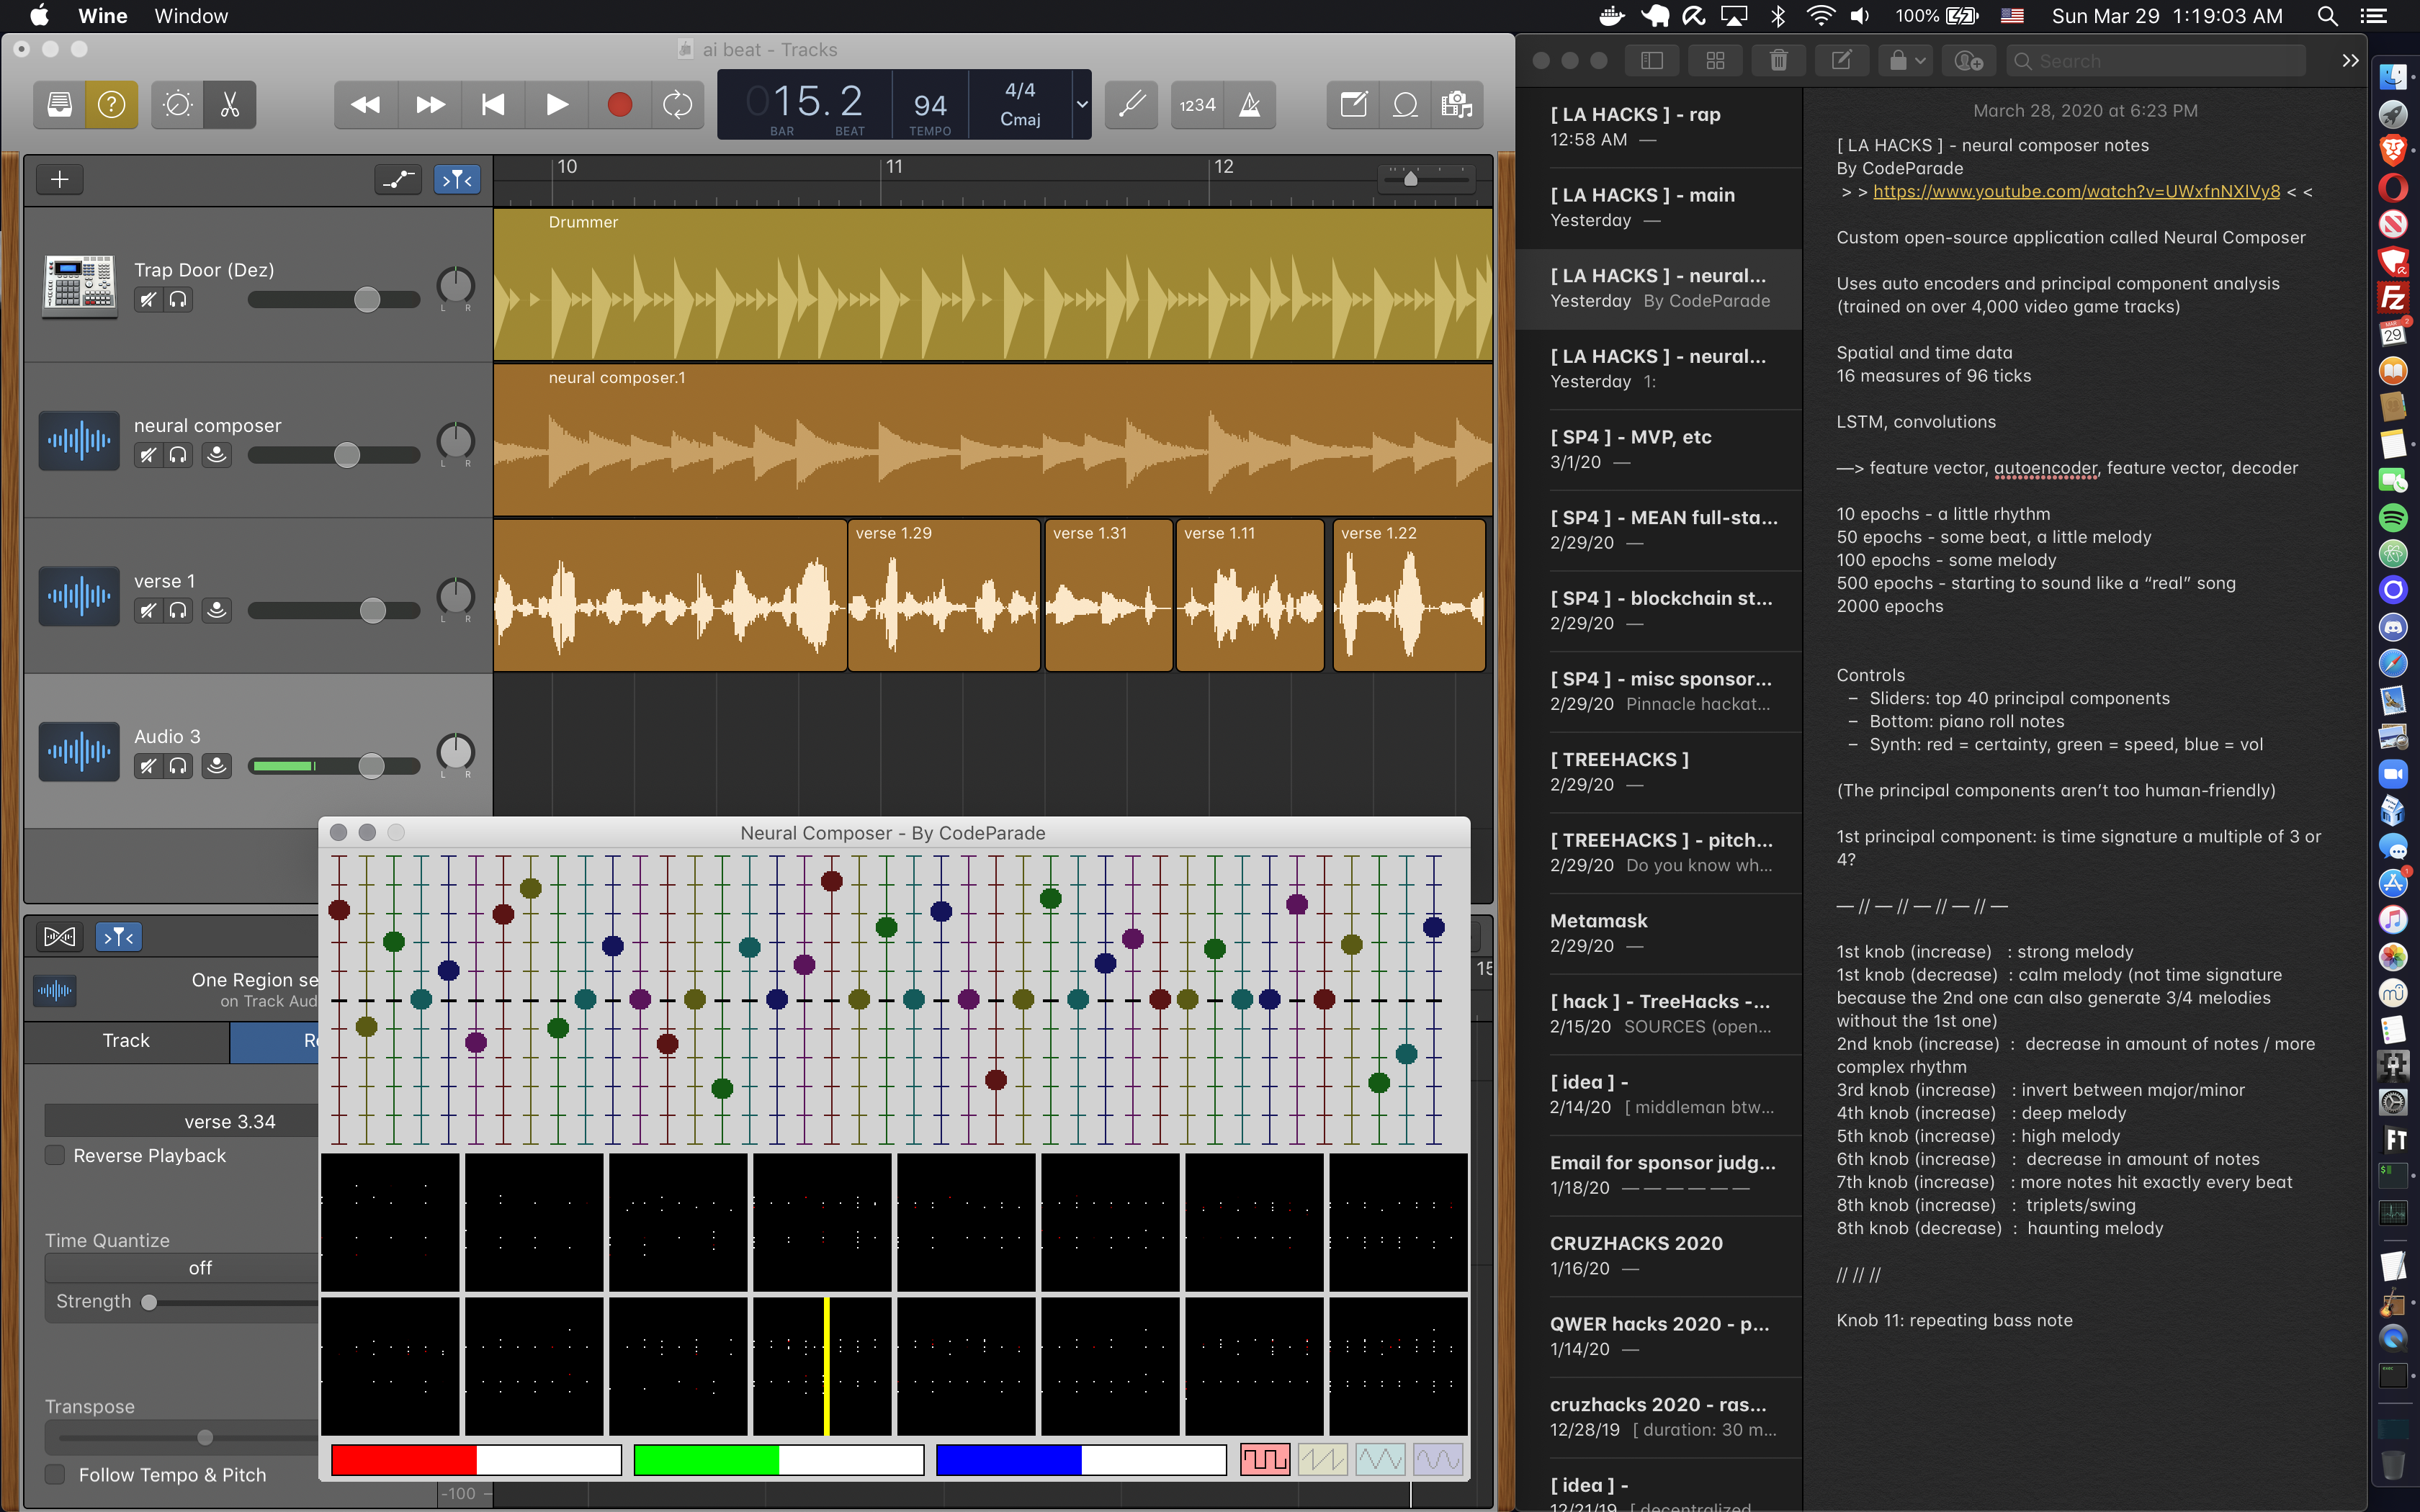Click the Trap Door volume slider
The image size is (2420, 1512).
(x=367, y=299)
